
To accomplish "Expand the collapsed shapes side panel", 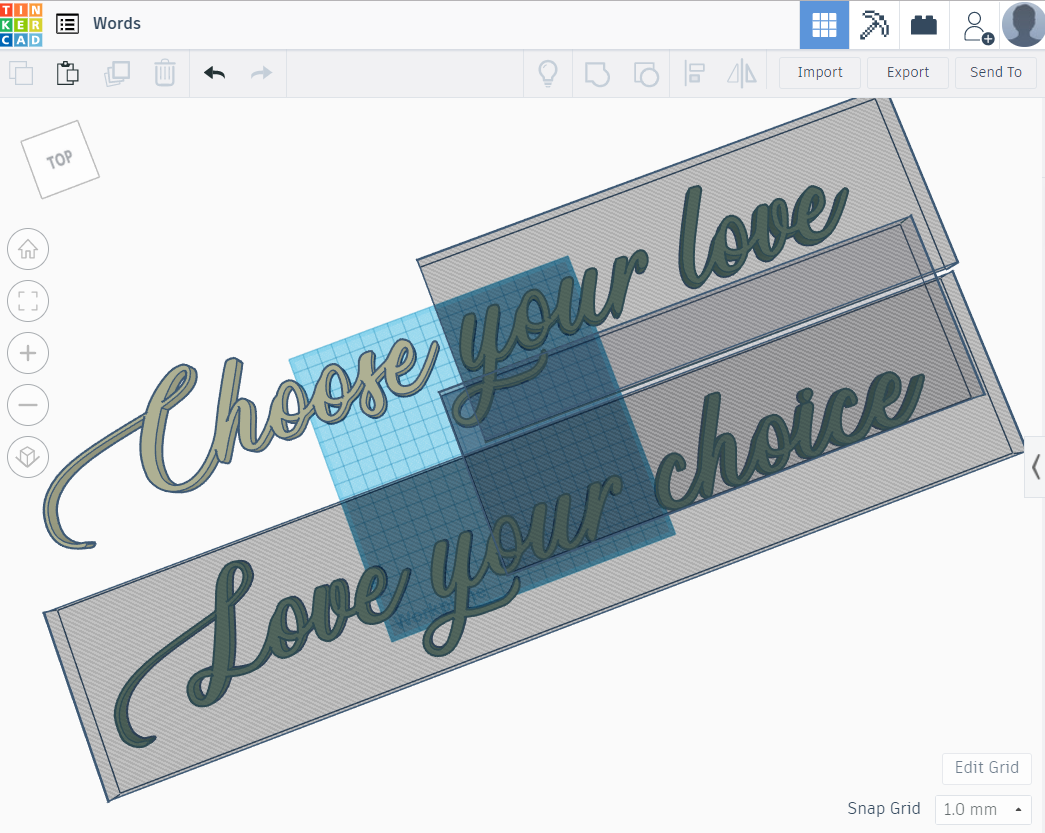I will tap(1035, 466).
